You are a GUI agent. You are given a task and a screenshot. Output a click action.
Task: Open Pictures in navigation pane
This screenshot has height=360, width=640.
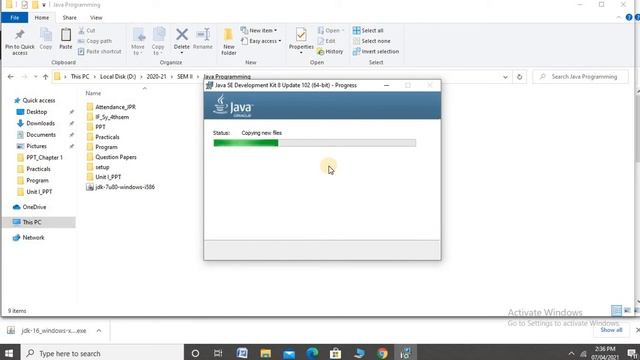click(x=32, y=146)
